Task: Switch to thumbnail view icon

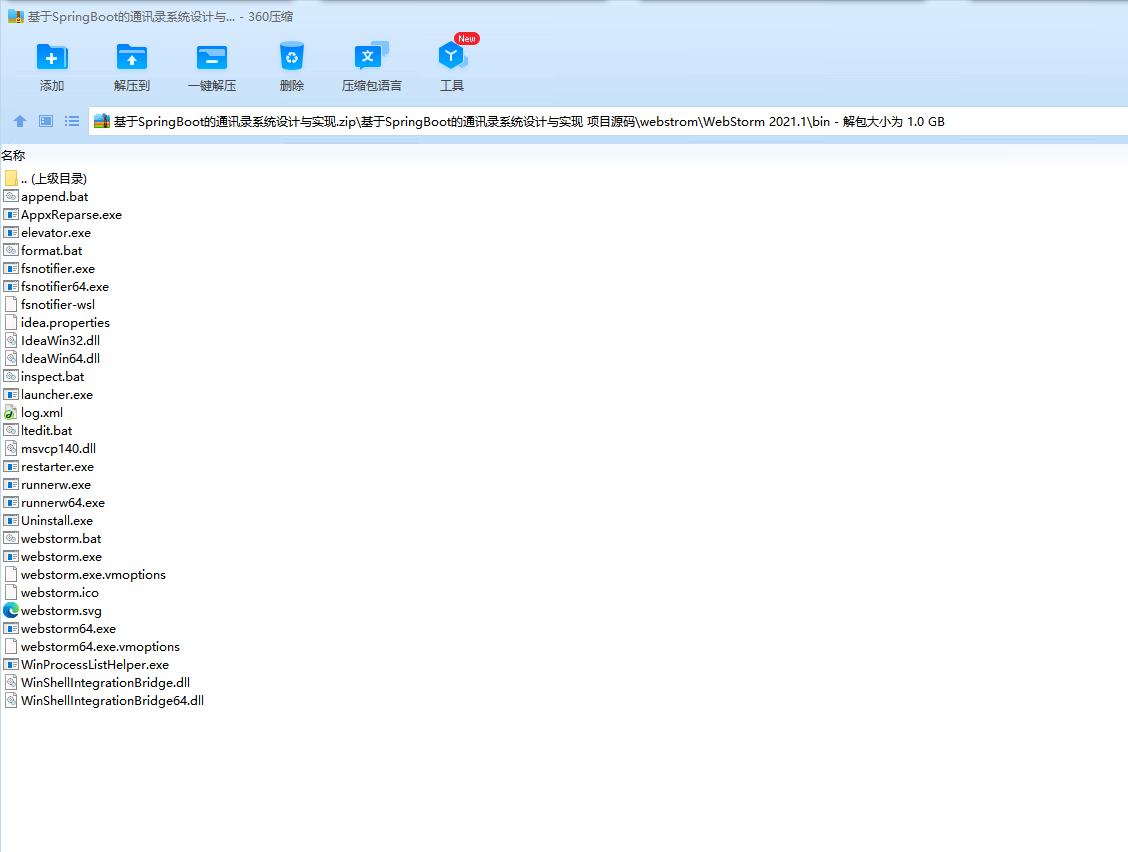Action: pos(46,121)
